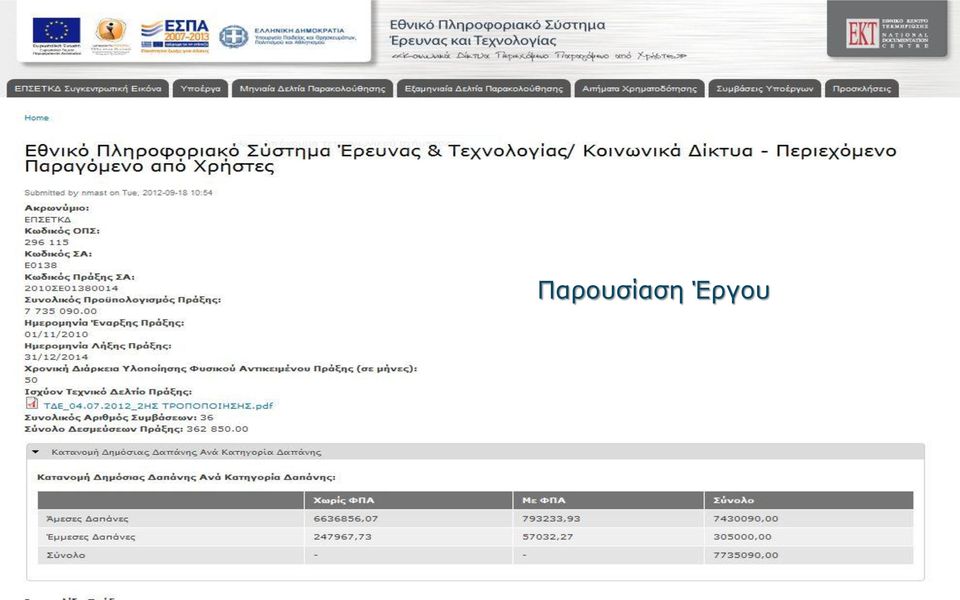
Task: Open the Υποέργα tab
Action: tap(200, 89)
